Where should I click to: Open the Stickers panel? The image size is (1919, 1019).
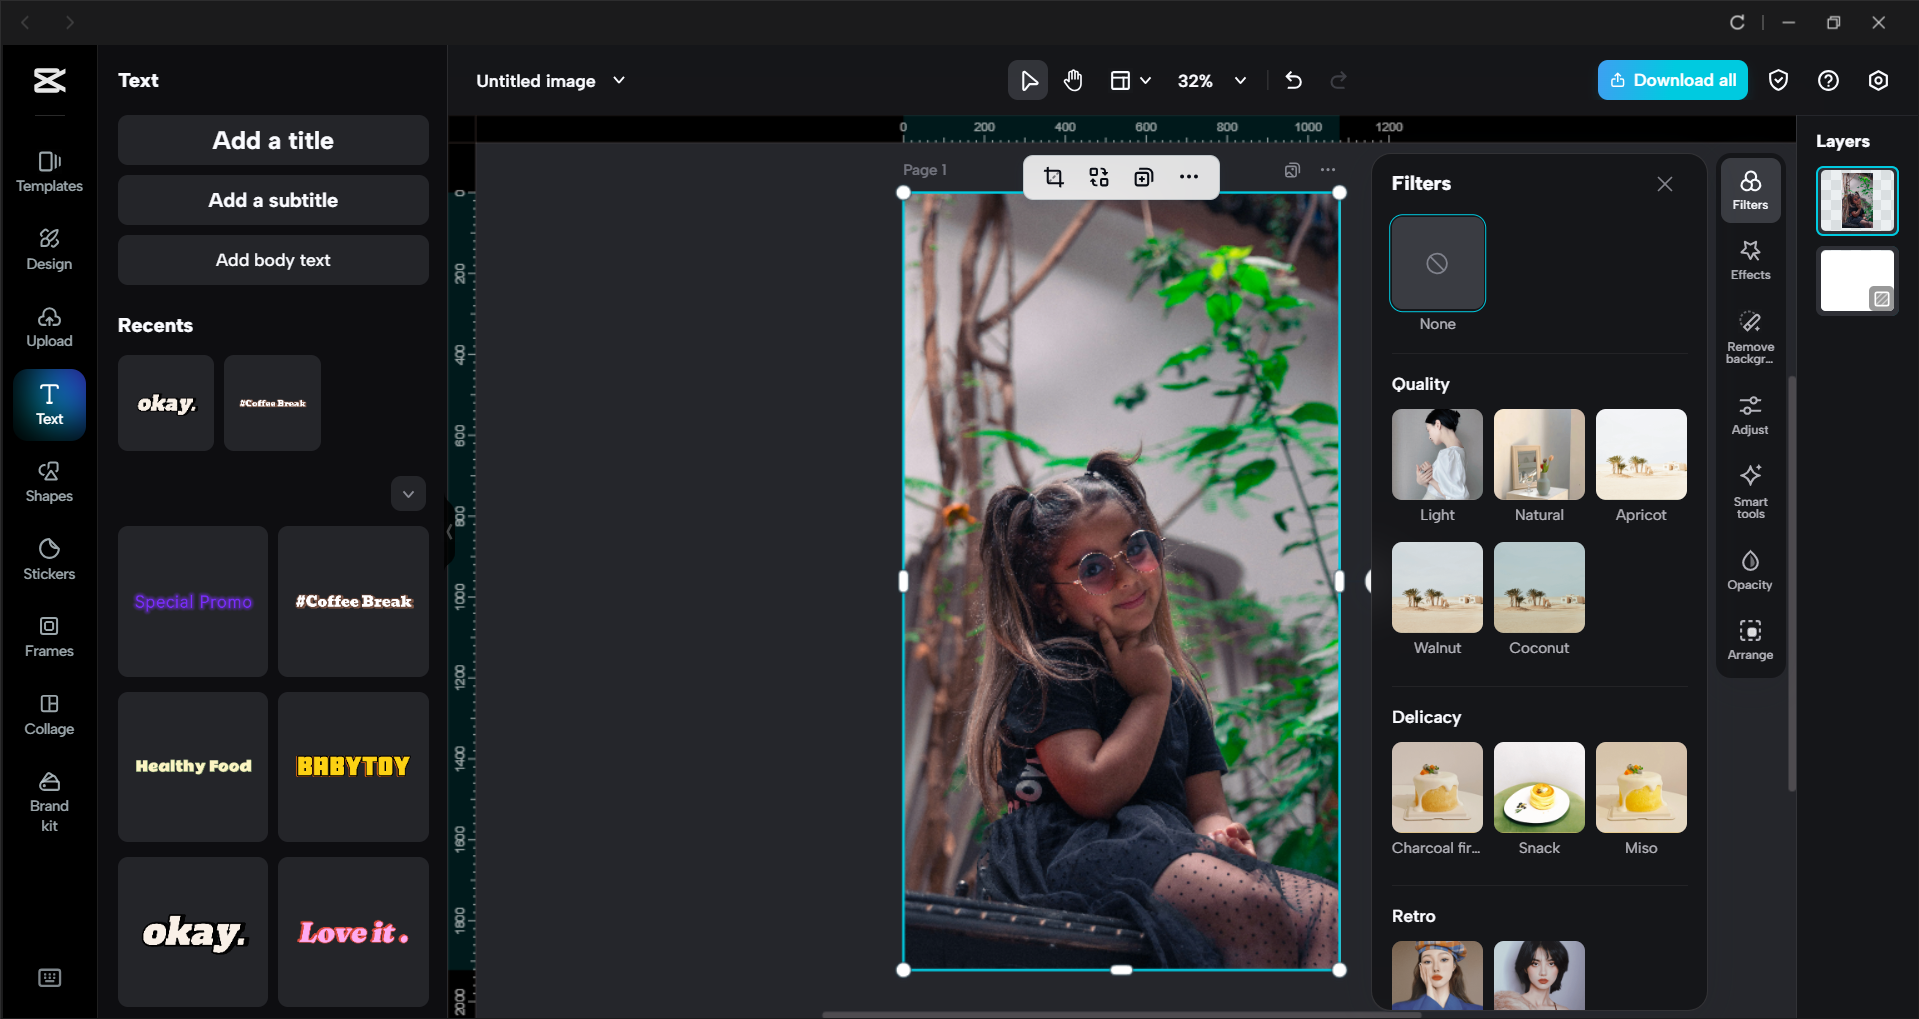pos(49,558)
